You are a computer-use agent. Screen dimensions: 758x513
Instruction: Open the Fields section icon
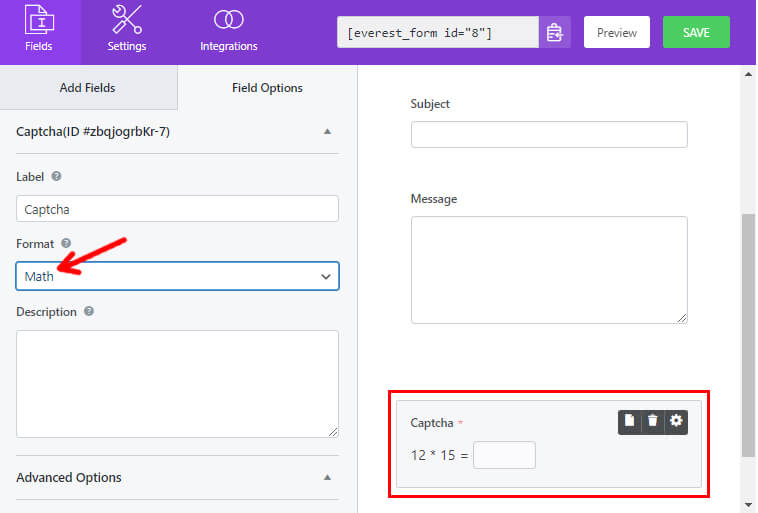pyautogui.click(x=39, y=20)
